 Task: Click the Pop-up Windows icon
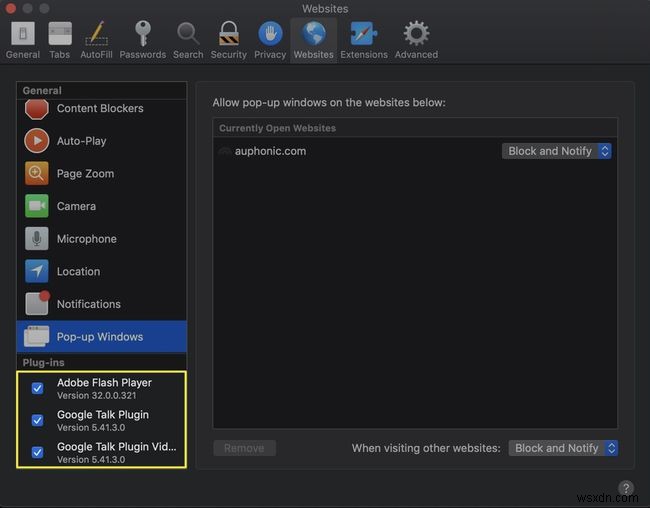36,336
